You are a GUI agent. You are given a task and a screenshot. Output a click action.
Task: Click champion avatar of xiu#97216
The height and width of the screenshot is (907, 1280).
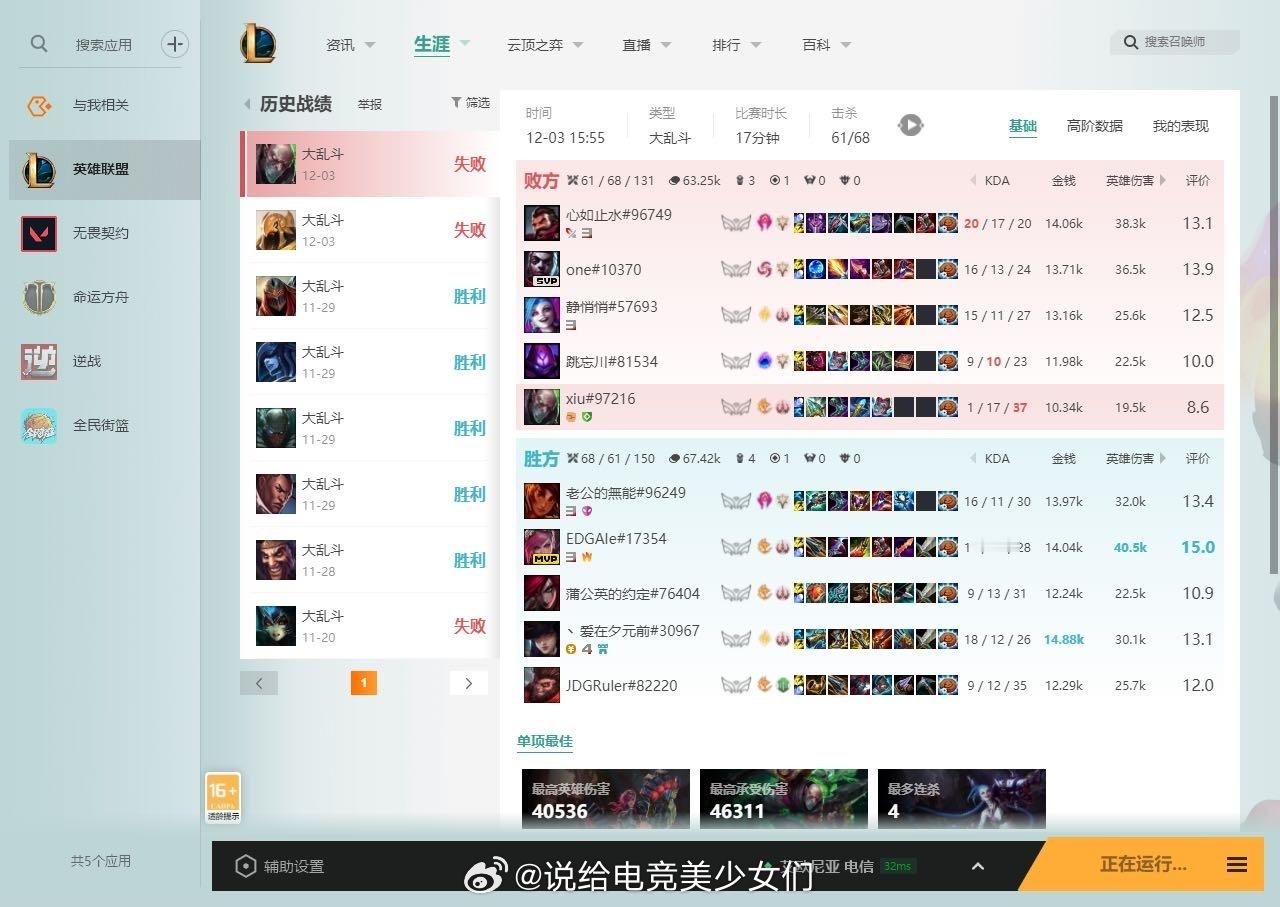tap(542, 407)
